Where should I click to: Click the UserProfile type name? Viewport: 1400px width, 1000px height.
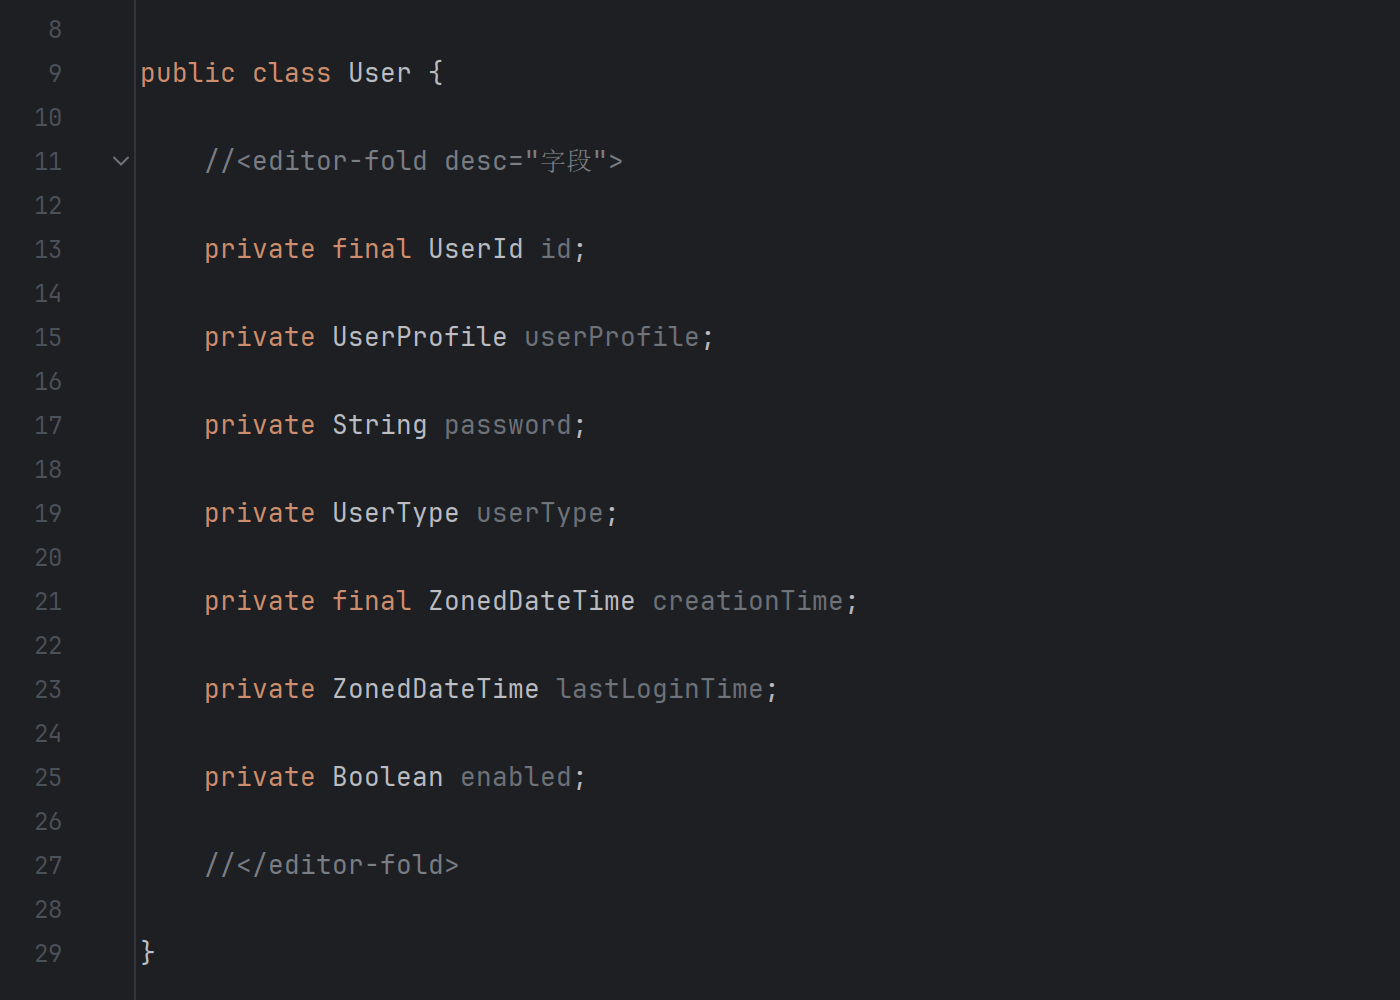tap(420, 337)
